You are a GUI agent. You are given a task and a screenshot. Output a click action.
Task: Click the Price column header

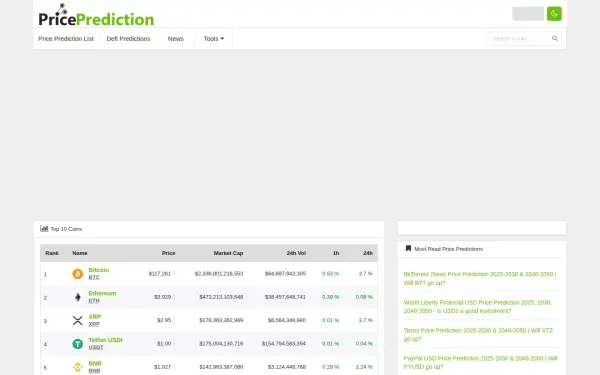[x=168, y=253]
